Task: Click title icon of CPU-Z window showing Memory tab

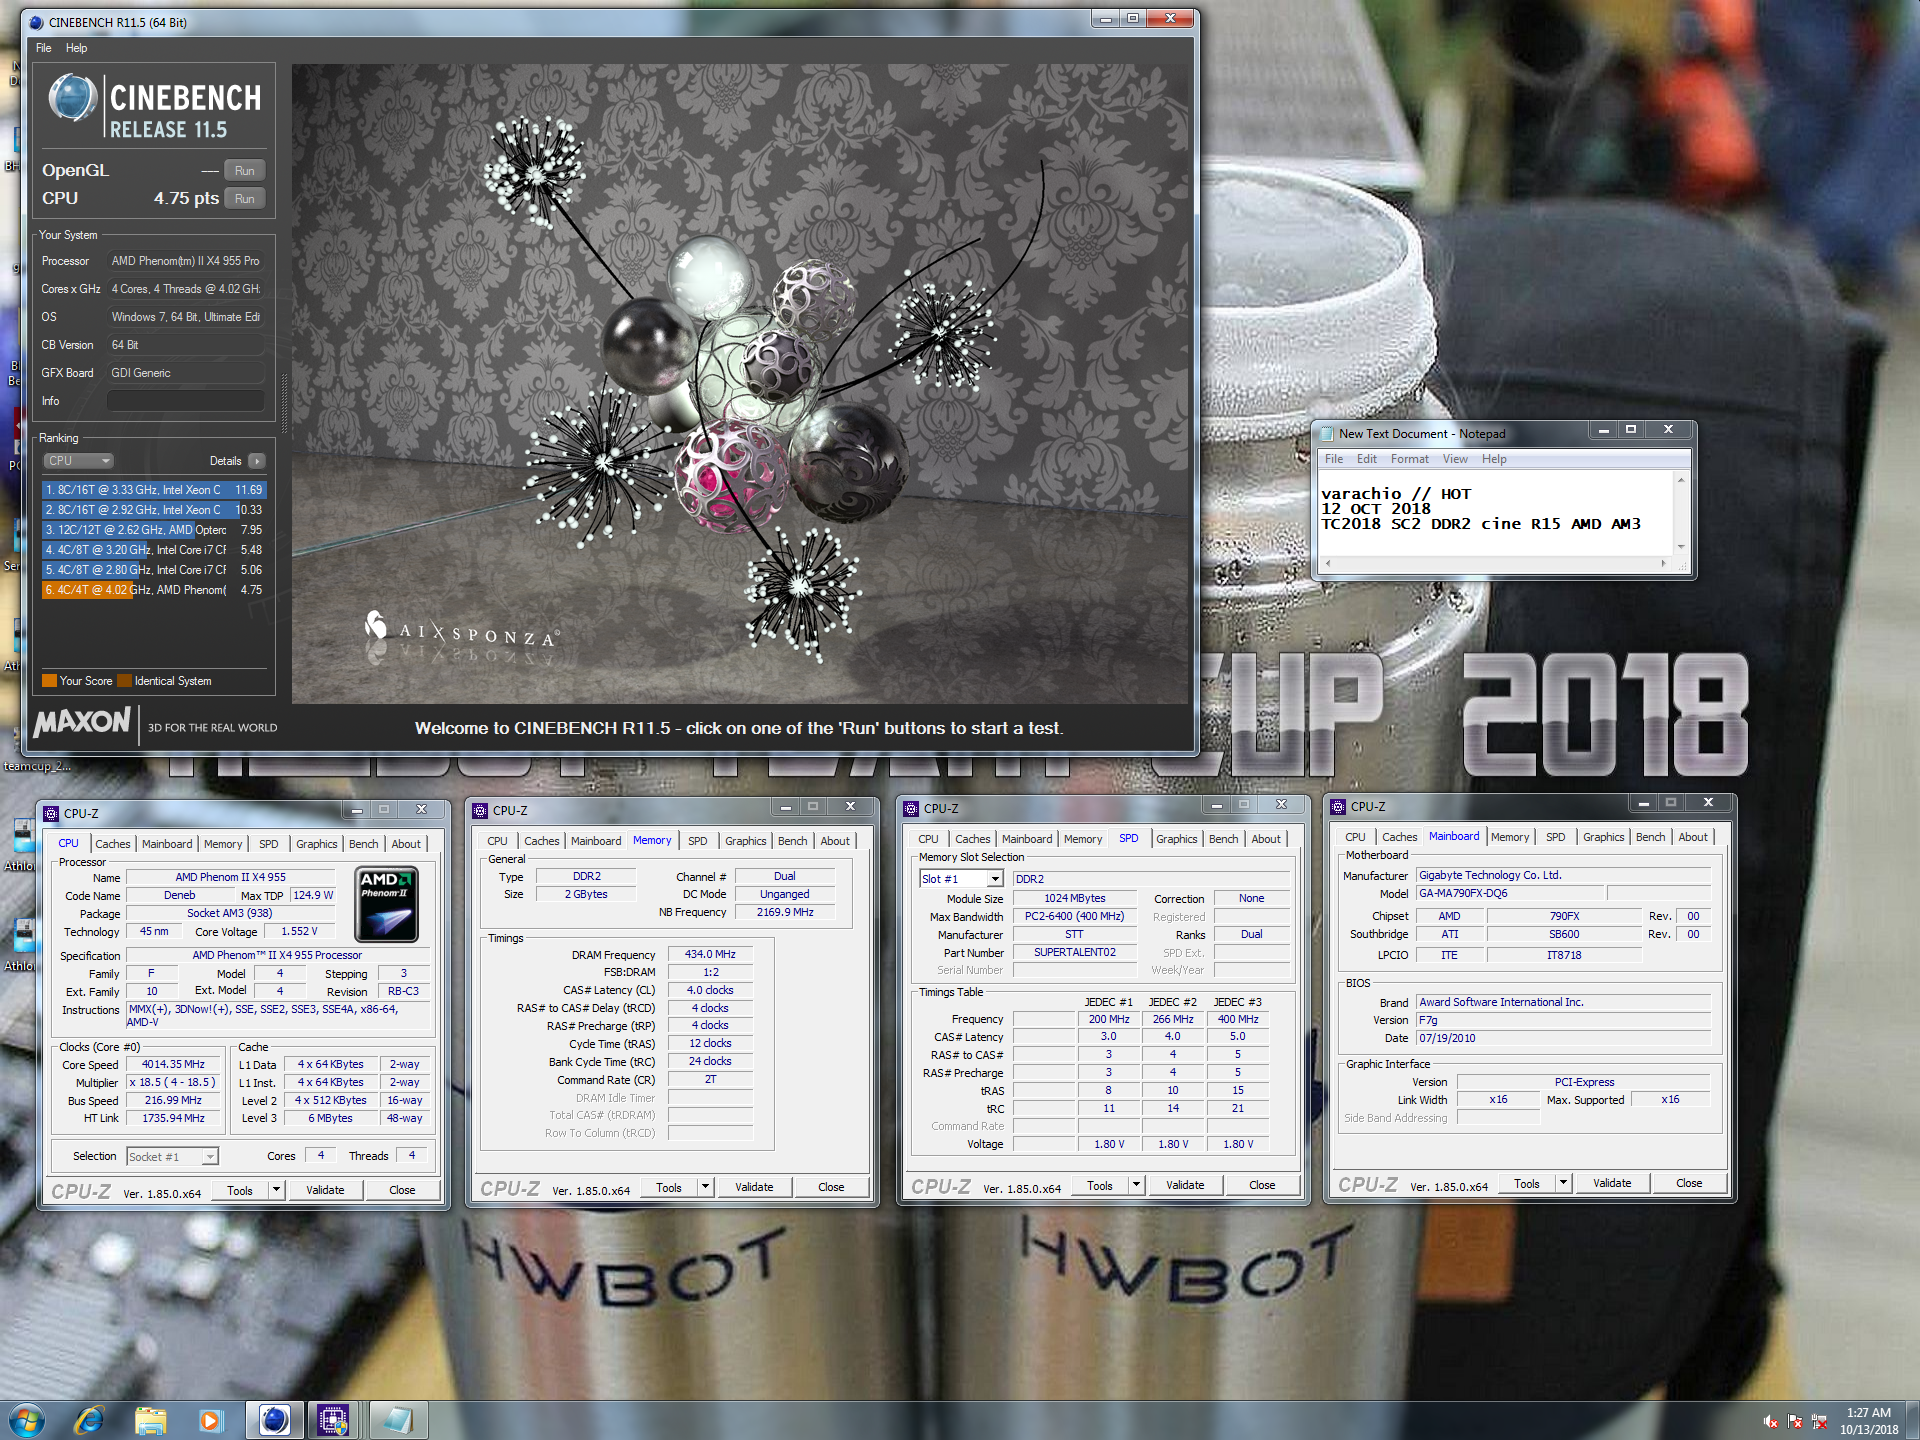Action: pos(480,811)
